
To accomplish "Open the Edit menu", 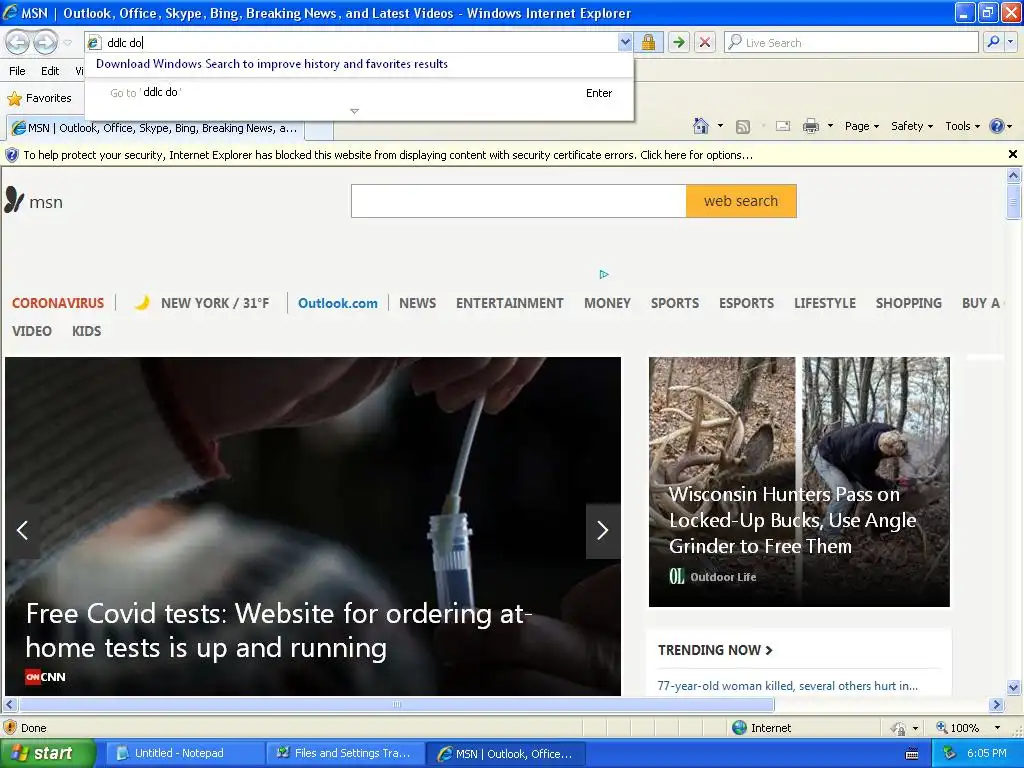I will pos(50,71).
